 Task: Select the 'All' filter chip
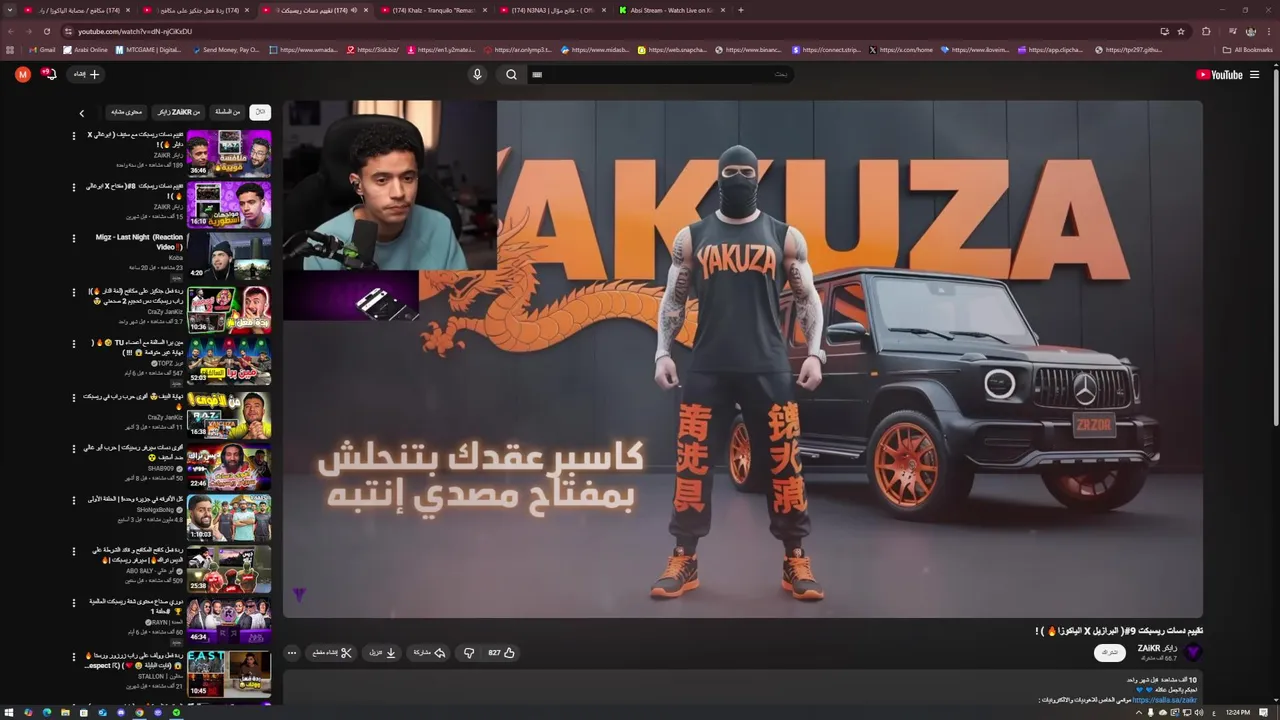click(x=260, y=112)
